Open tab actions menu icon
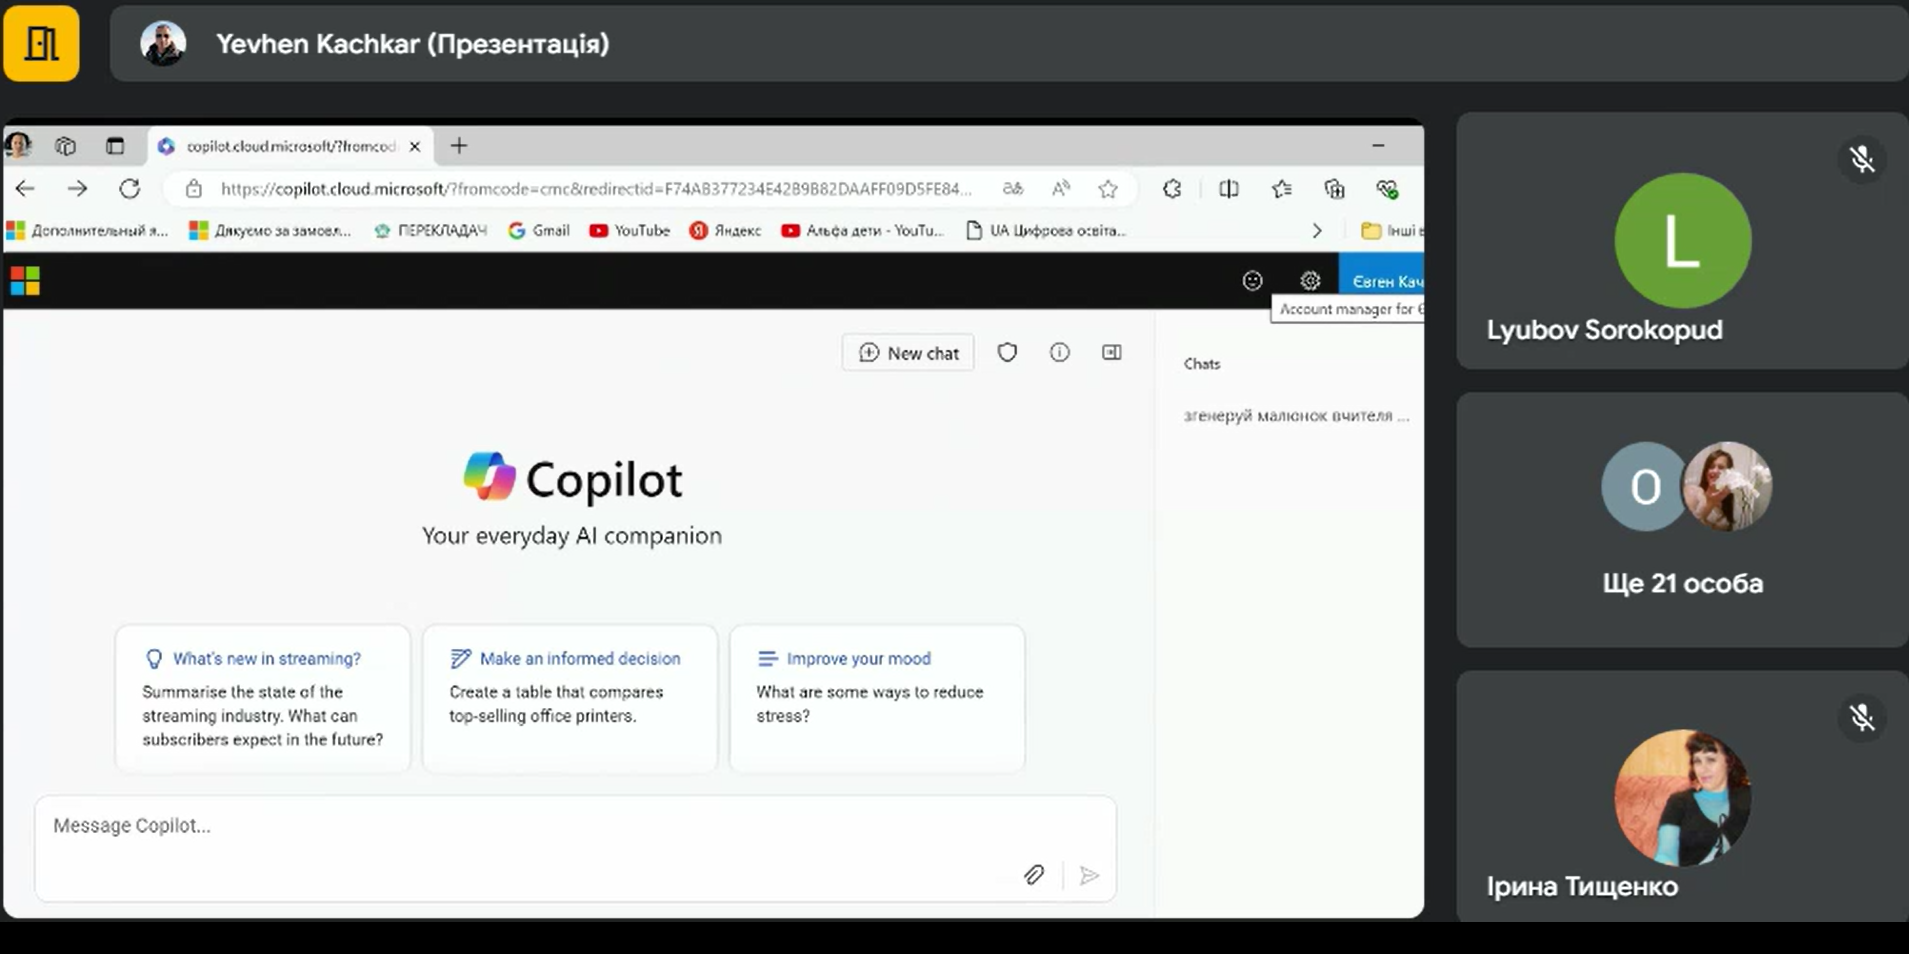1909x954 pixels. 115,146
